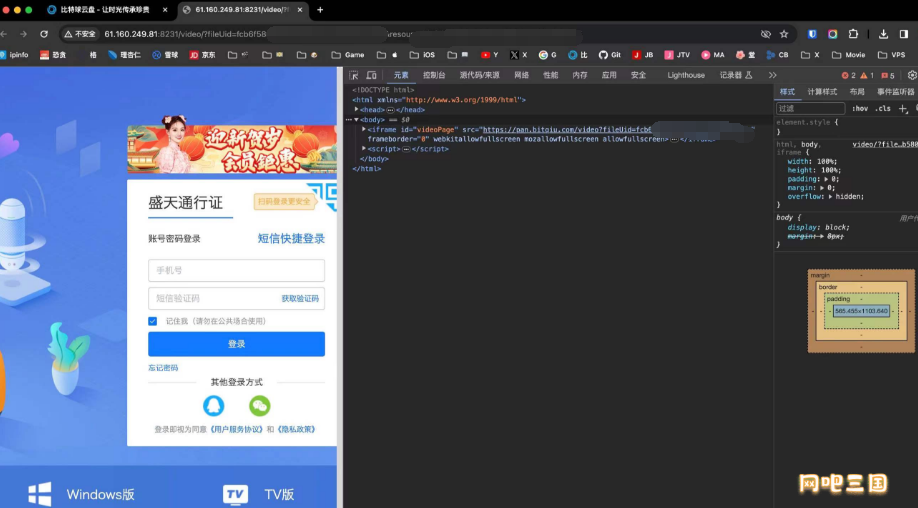Open the Lighthouse tab
Image resolution: width=918 pixels, height=508 pixels.
[x=686, y=75]
